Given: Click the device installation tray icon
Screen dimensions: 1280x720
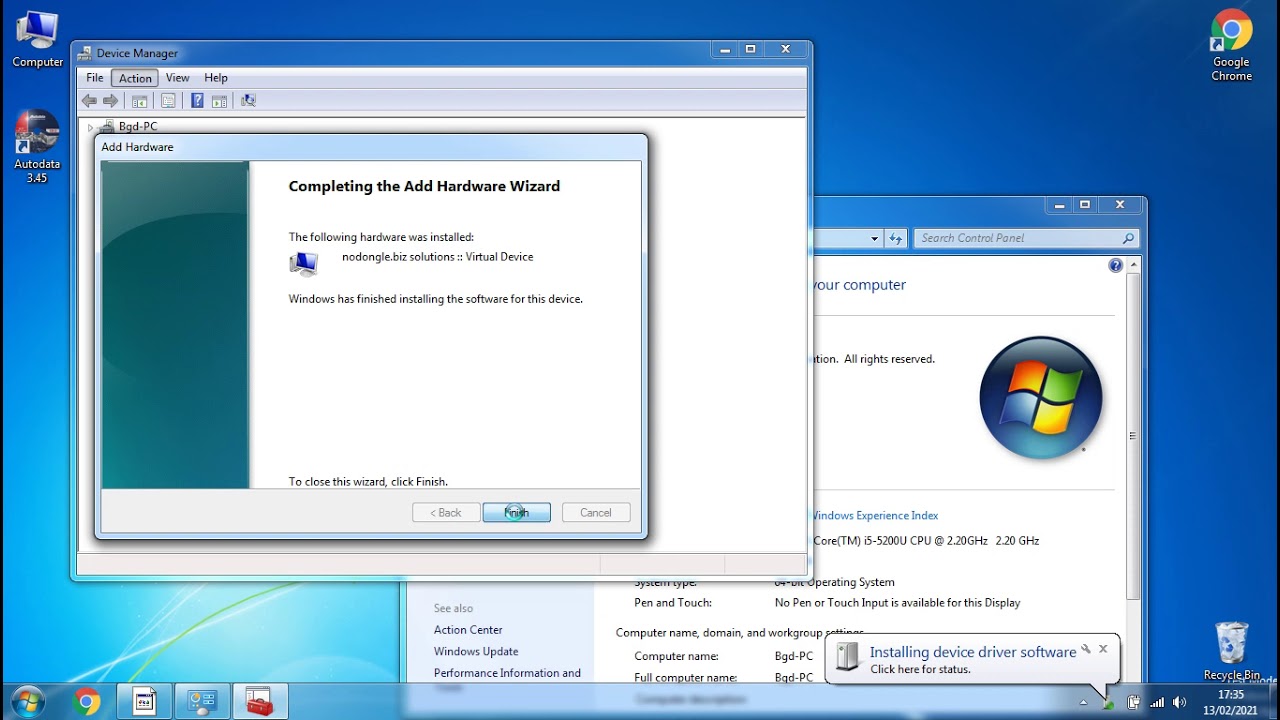Looking at the screenshot, I should point(1109,702).
